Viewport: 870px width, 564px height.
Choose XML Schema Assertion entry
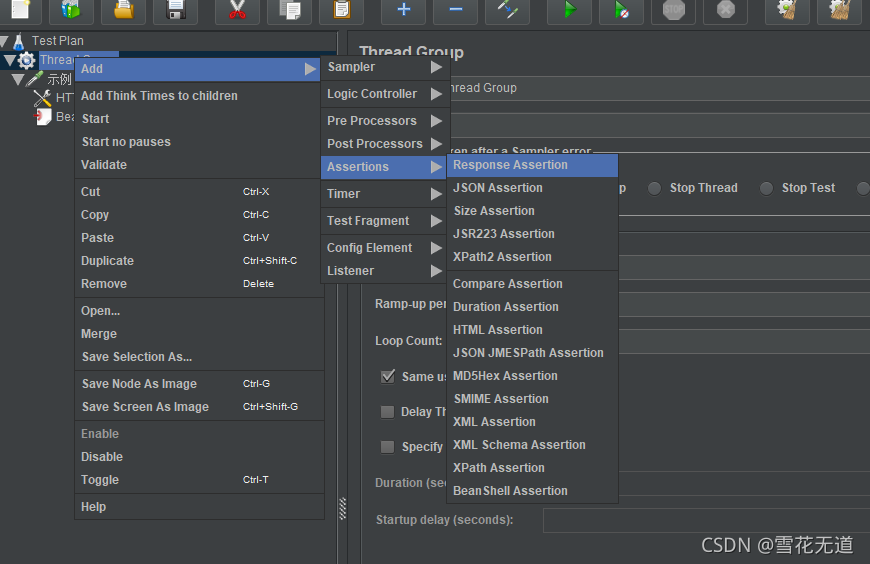(533, 445)
